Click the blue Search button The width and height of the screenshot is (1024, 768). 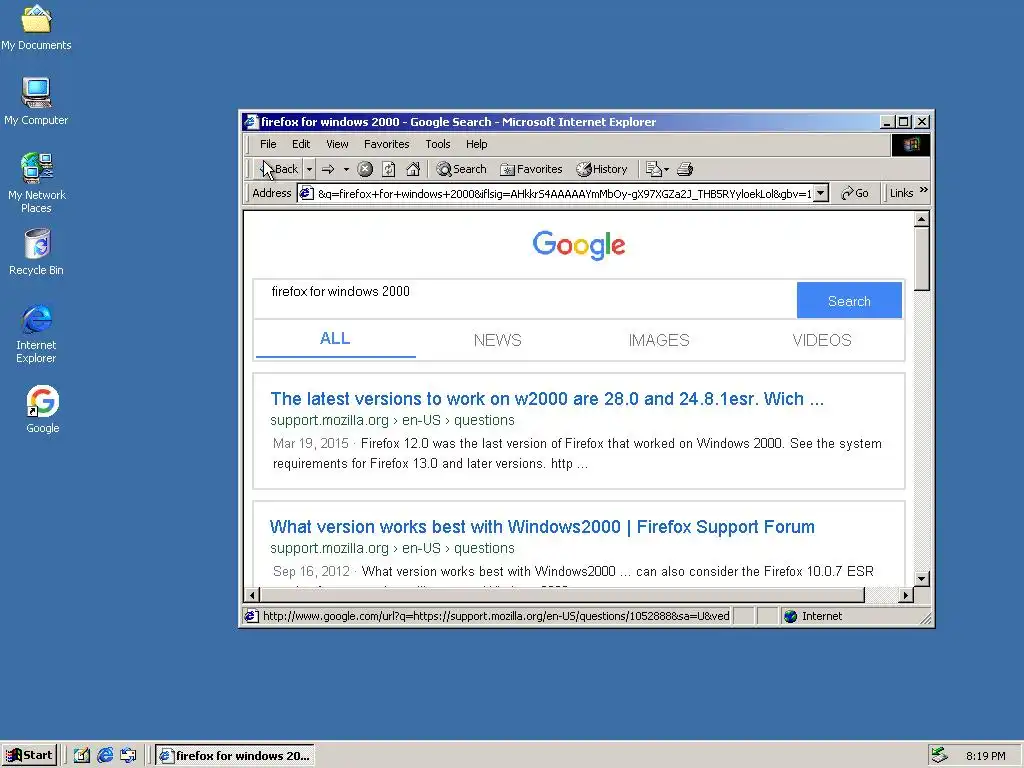(849, 300)
